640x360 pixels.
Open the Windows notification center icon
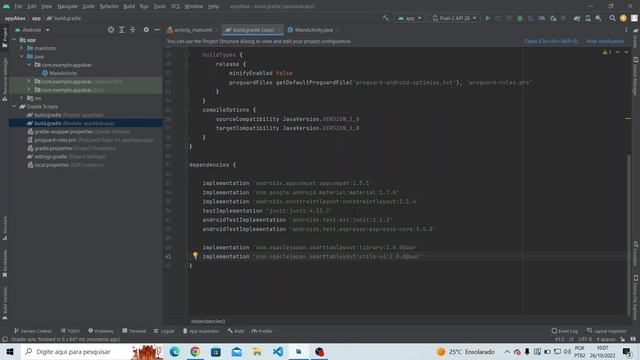627,351
